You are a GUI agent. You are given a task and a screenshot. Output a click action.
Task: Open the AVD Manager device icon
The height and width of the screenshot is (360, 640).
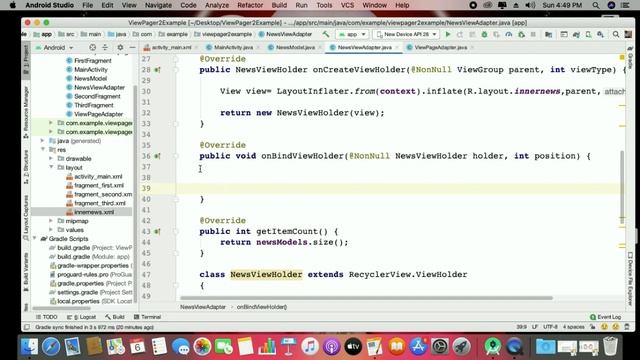click(x=588, y=34)
